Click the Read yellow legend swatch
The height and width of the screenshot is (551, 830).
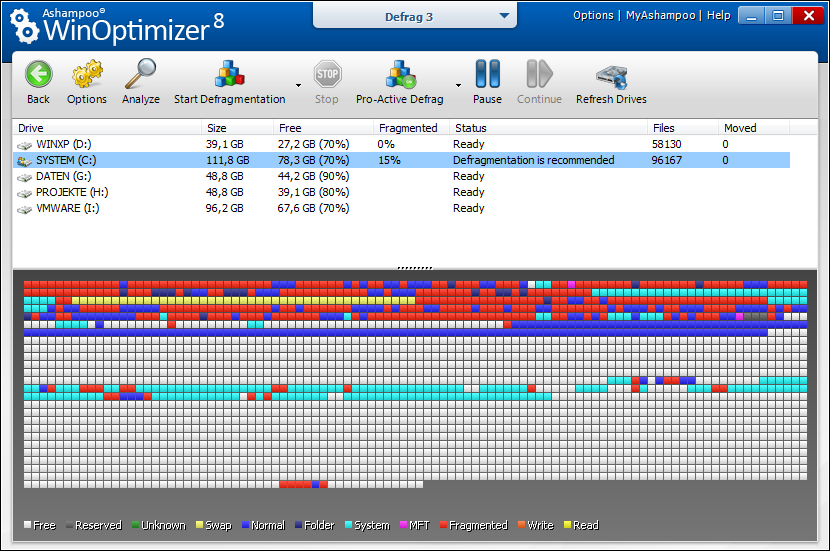567,525
